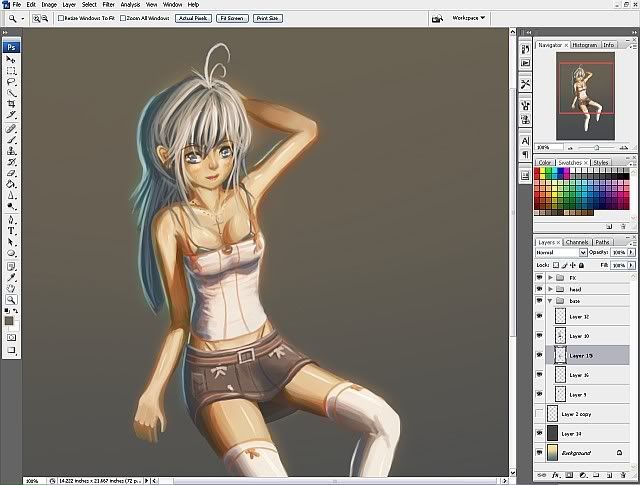This screenshot has height=485, width=640.
Task: Activate the Type tool
Action: tap(11, 230)
